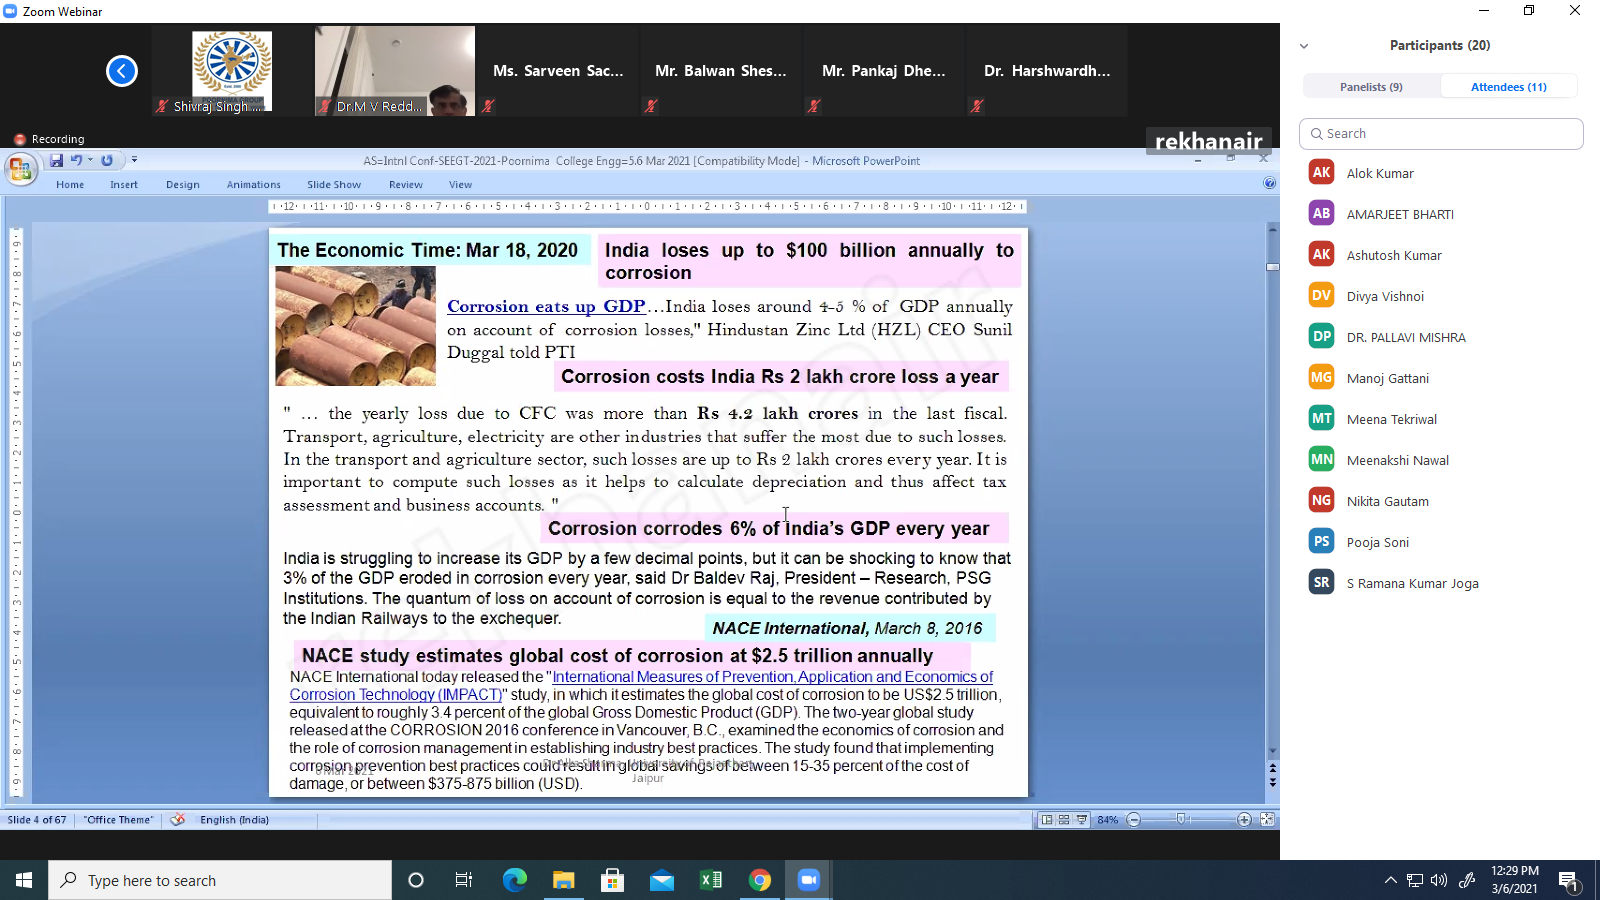Fit slide to current window
Image resolution: width=1600 pixels, height=900 pixels.
coord(1267,820)
